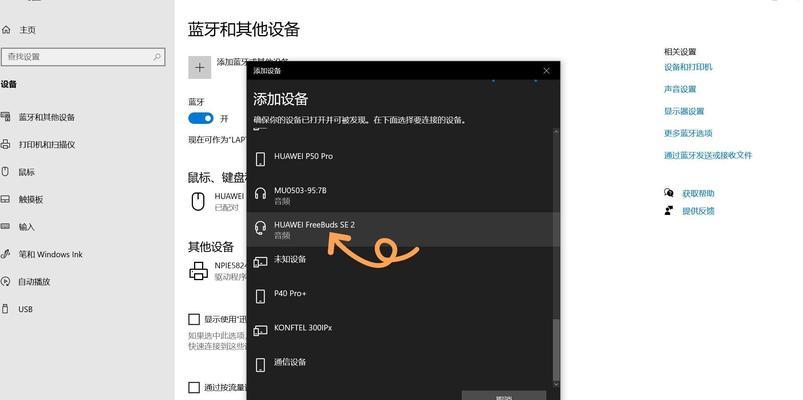This screenshot has width=803, height=400.
Task: Select the 打印机和扫描仪 sidebar icon
Action: pyautogui.click(x=6, y=144)
